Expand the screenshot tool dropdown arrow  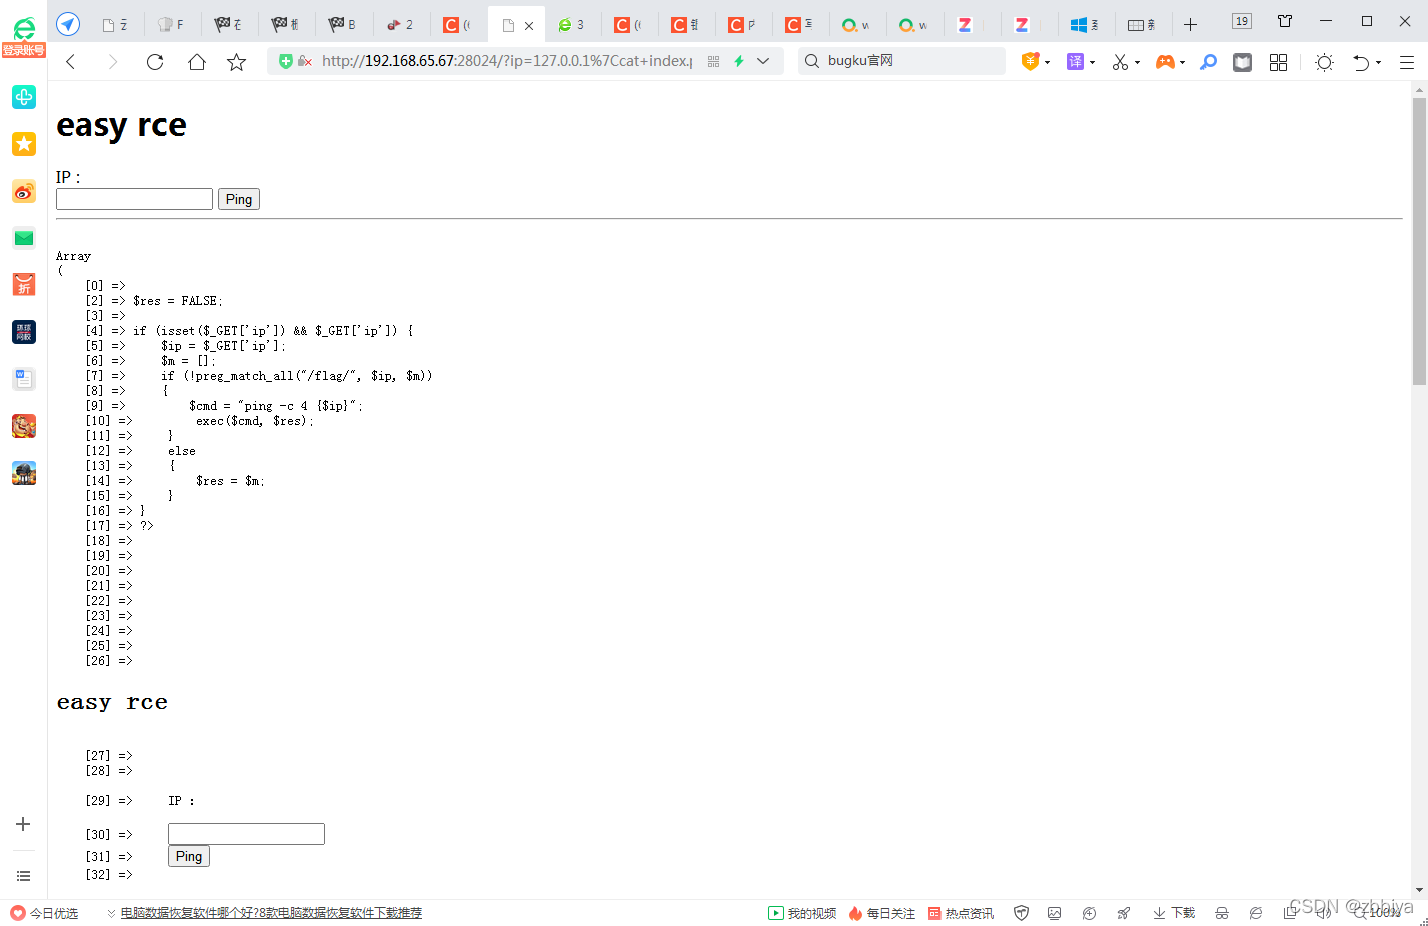click(1137, 63)
